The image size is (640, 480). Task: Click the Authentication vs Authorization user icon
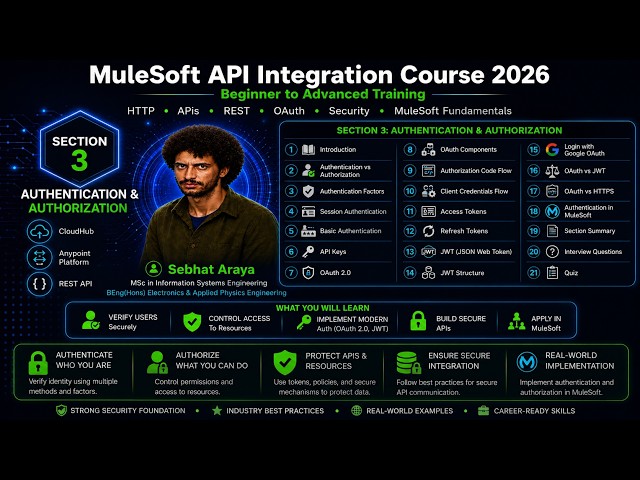coord(308,170)
